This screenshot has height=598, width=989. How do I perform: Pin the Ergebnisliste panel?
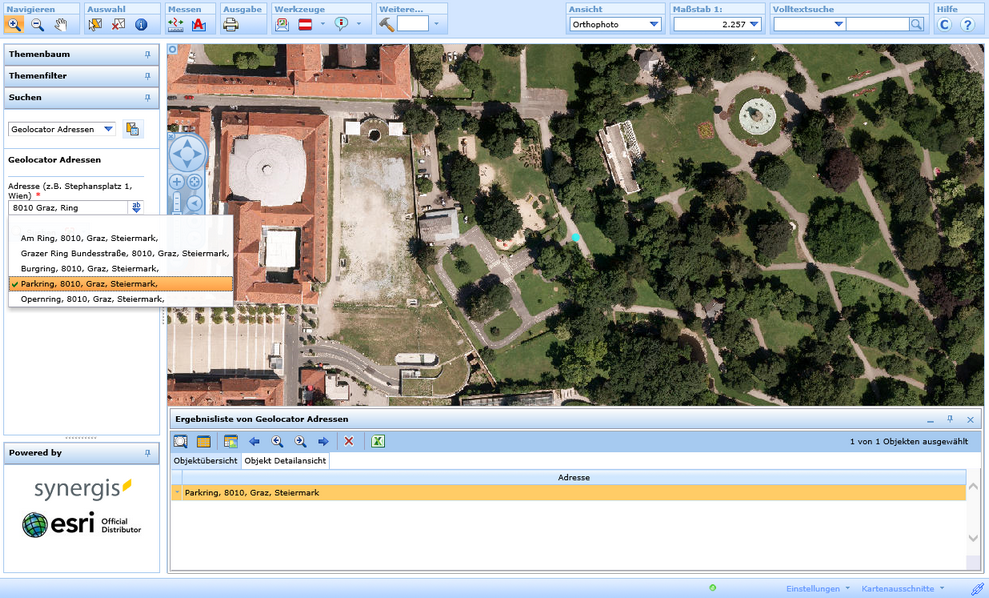pos(948,419)
